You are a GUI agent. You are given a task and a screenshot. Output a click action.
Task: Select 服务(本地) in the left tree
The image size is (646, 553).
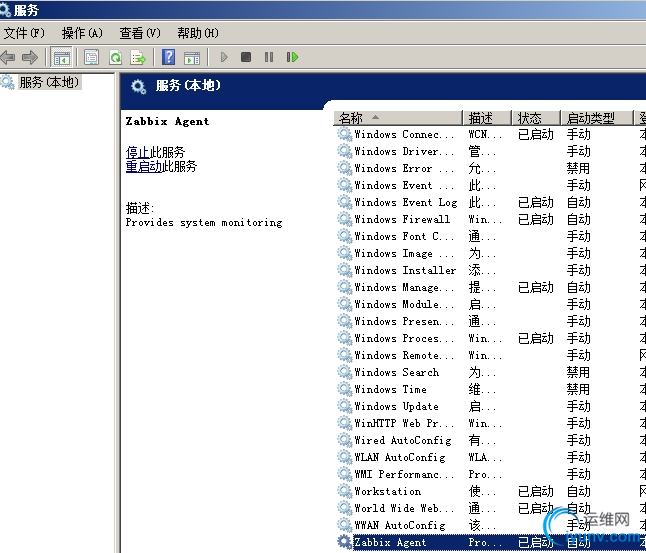pyautogui.click(x=49, y=82)
